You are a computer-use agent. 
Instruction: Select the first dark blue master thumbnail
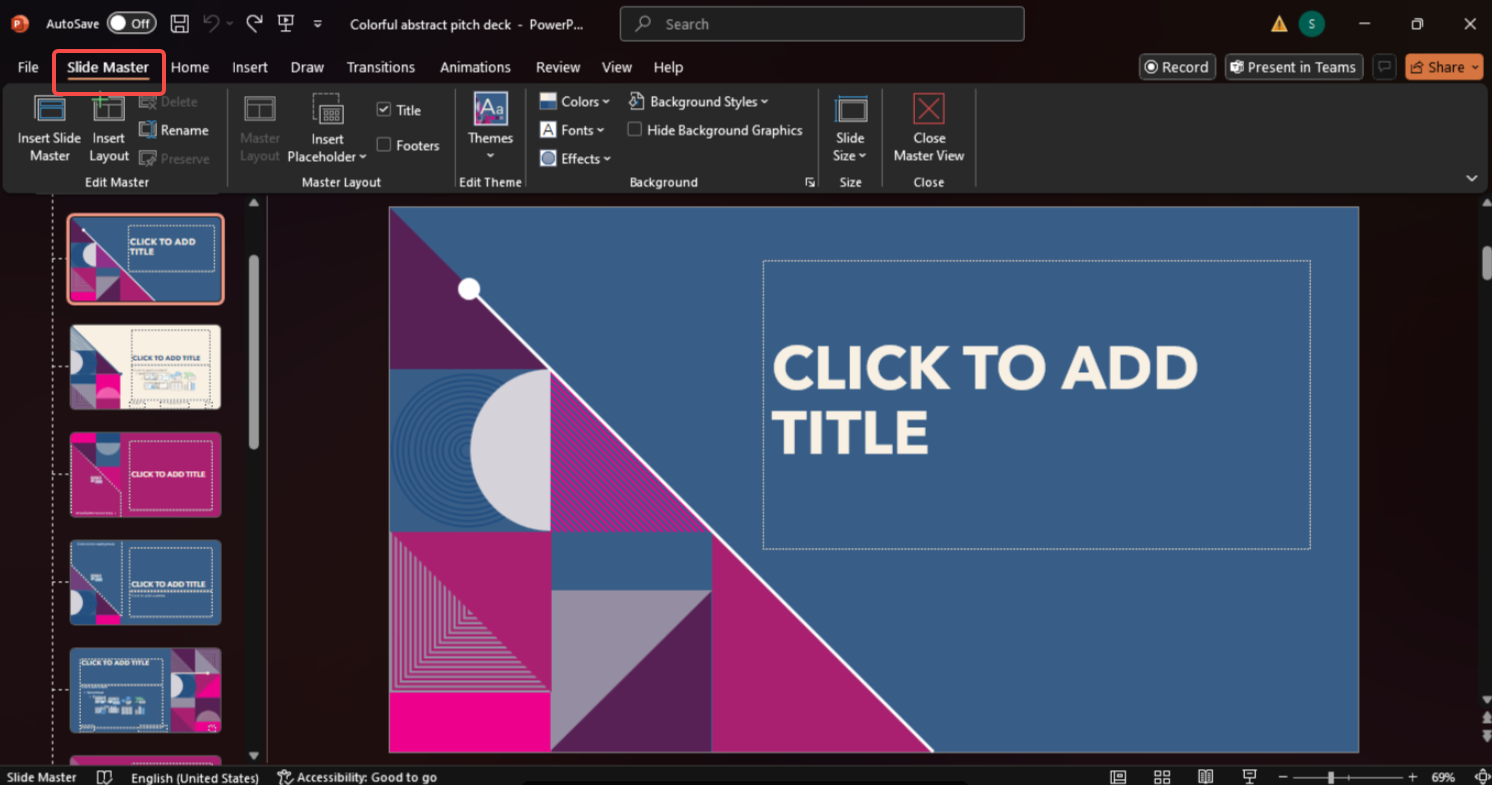(146, 259)
